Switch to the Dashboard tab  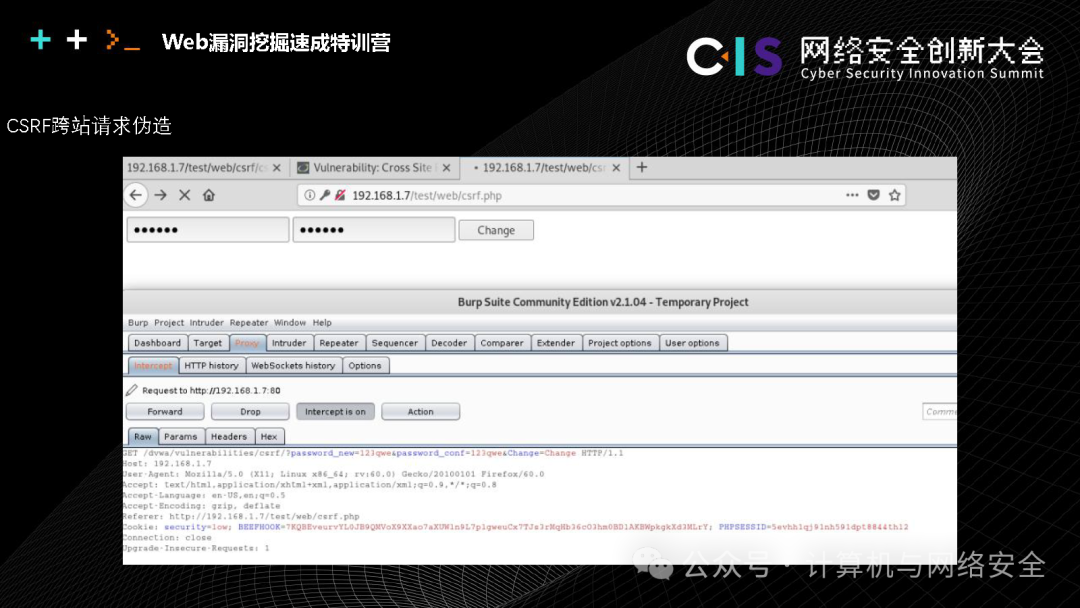(x=158, y=343)
